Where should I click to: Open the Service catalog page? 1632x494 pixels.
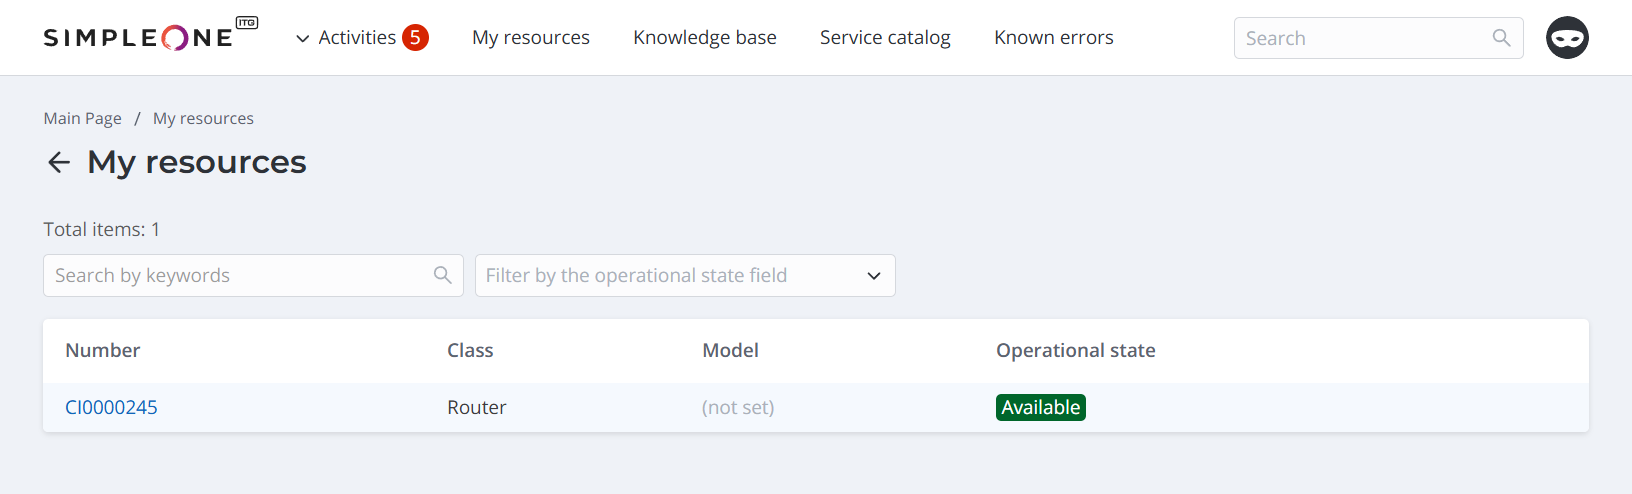pyautogui.click(x=885, y=38)
